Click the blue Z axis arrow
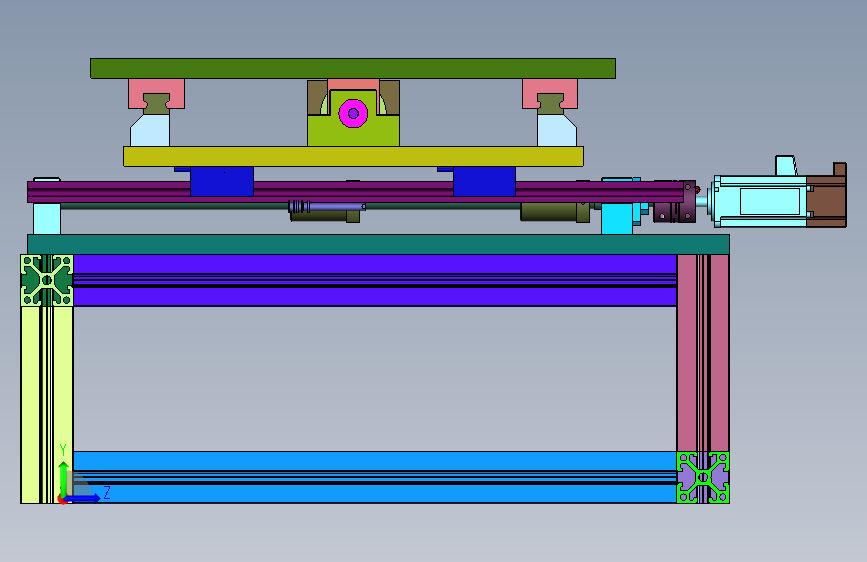This screenshot has height=562, width=867. tap(83, 498)
